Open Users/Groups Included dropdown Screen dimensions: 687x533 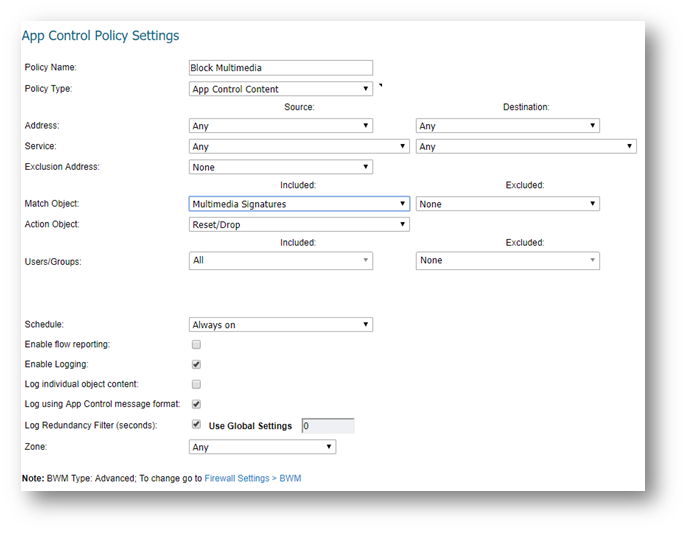tap(280, 261)
